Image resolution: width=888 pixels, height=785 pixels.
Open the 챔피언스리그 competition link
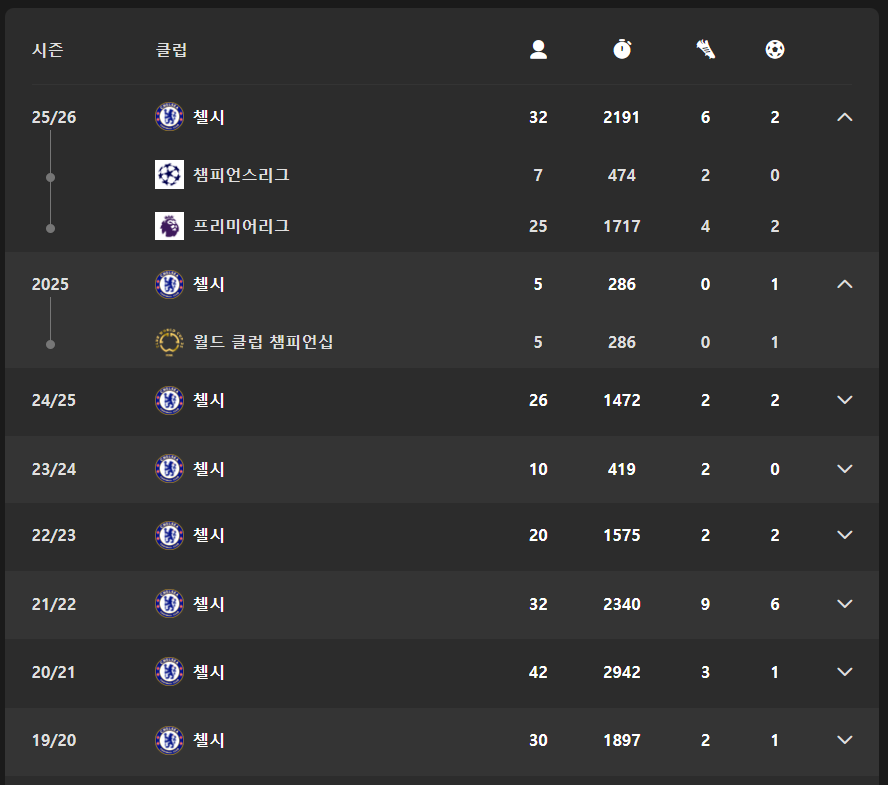pyautogui.click(x=241, y=175)
